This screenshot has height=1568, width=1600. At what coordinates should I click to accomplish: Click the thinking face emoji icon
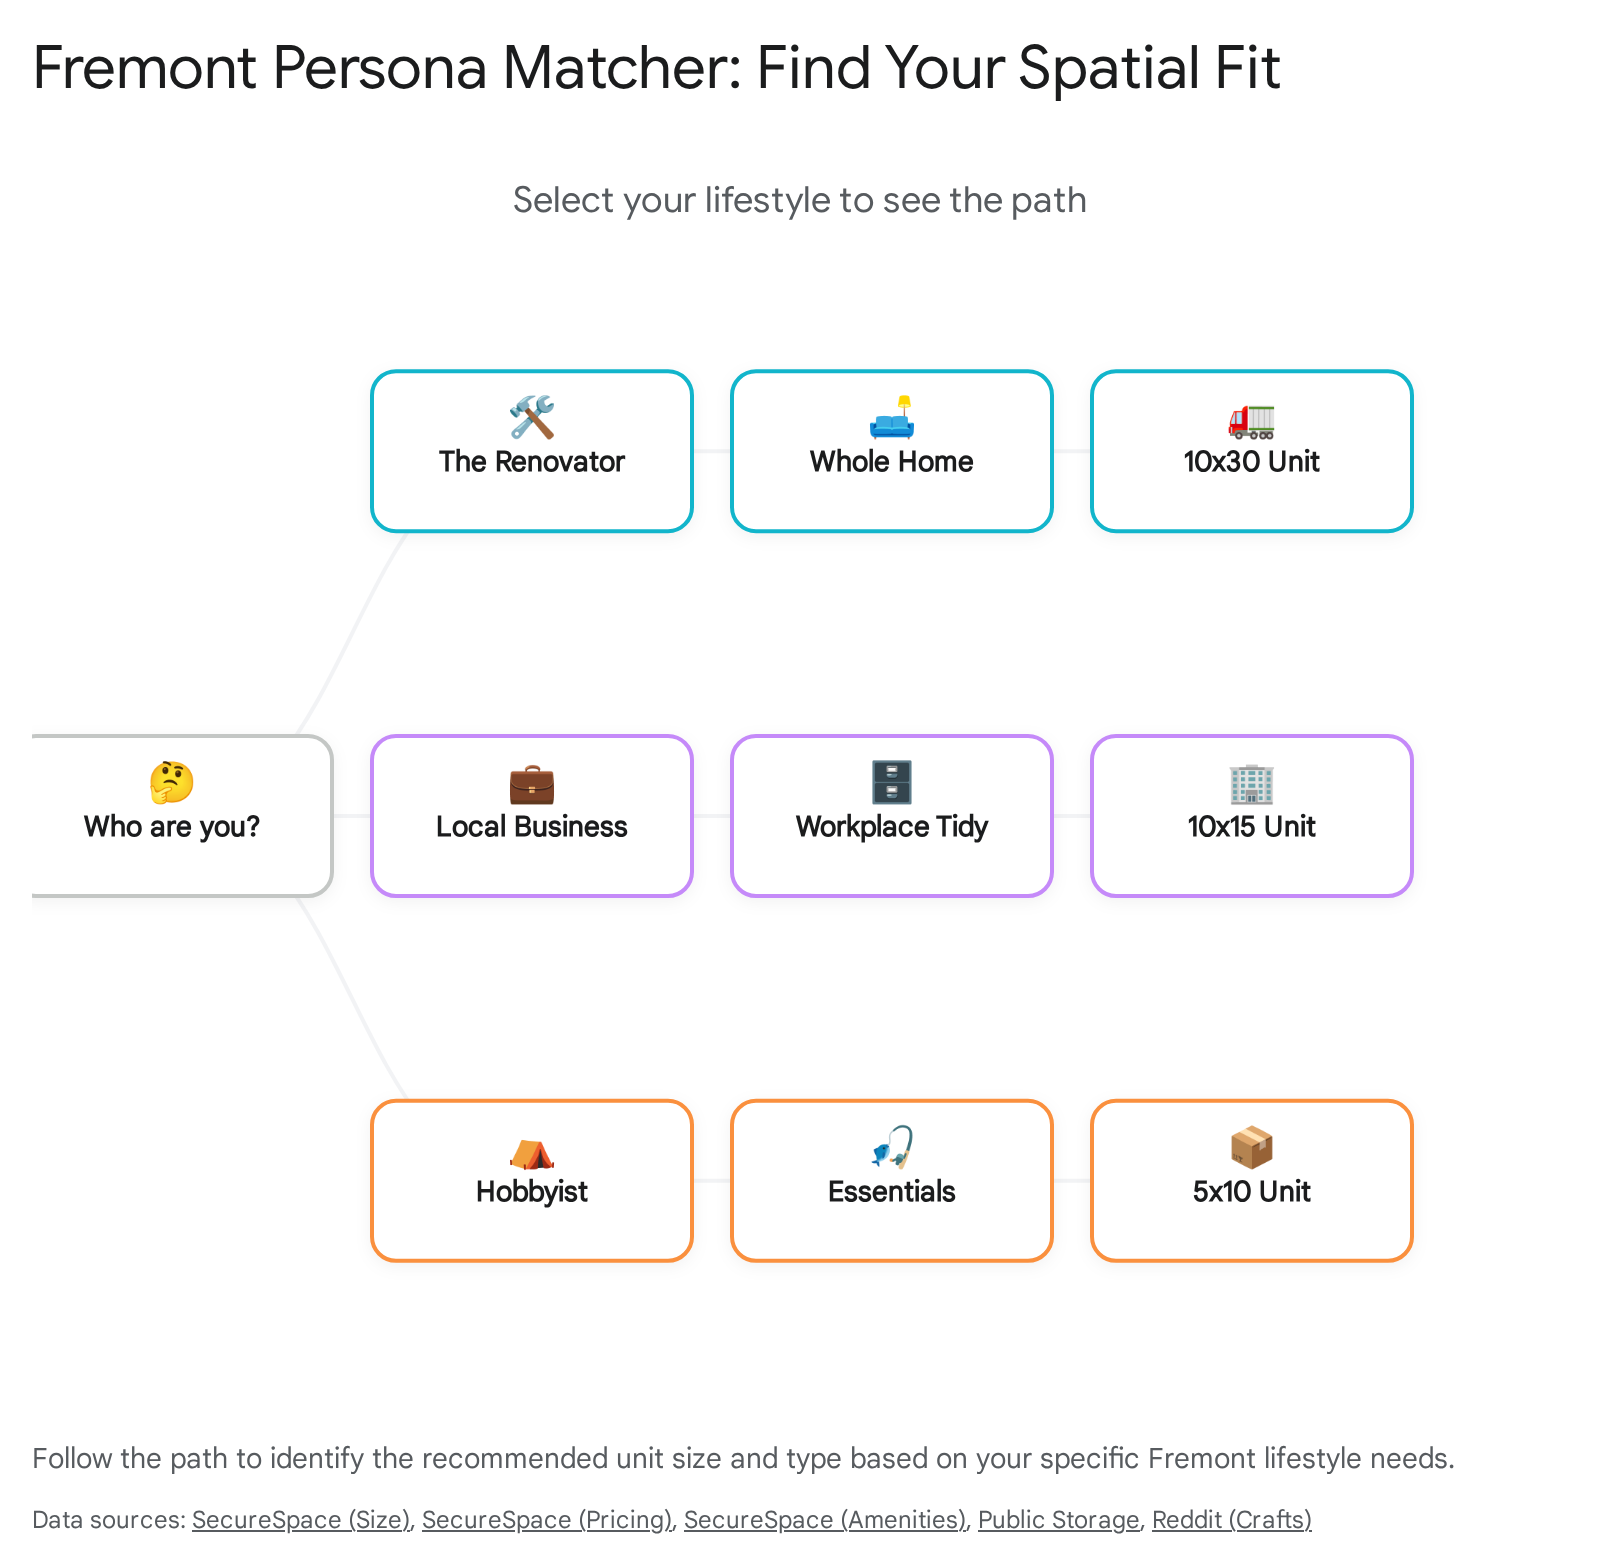click(171, 782)
